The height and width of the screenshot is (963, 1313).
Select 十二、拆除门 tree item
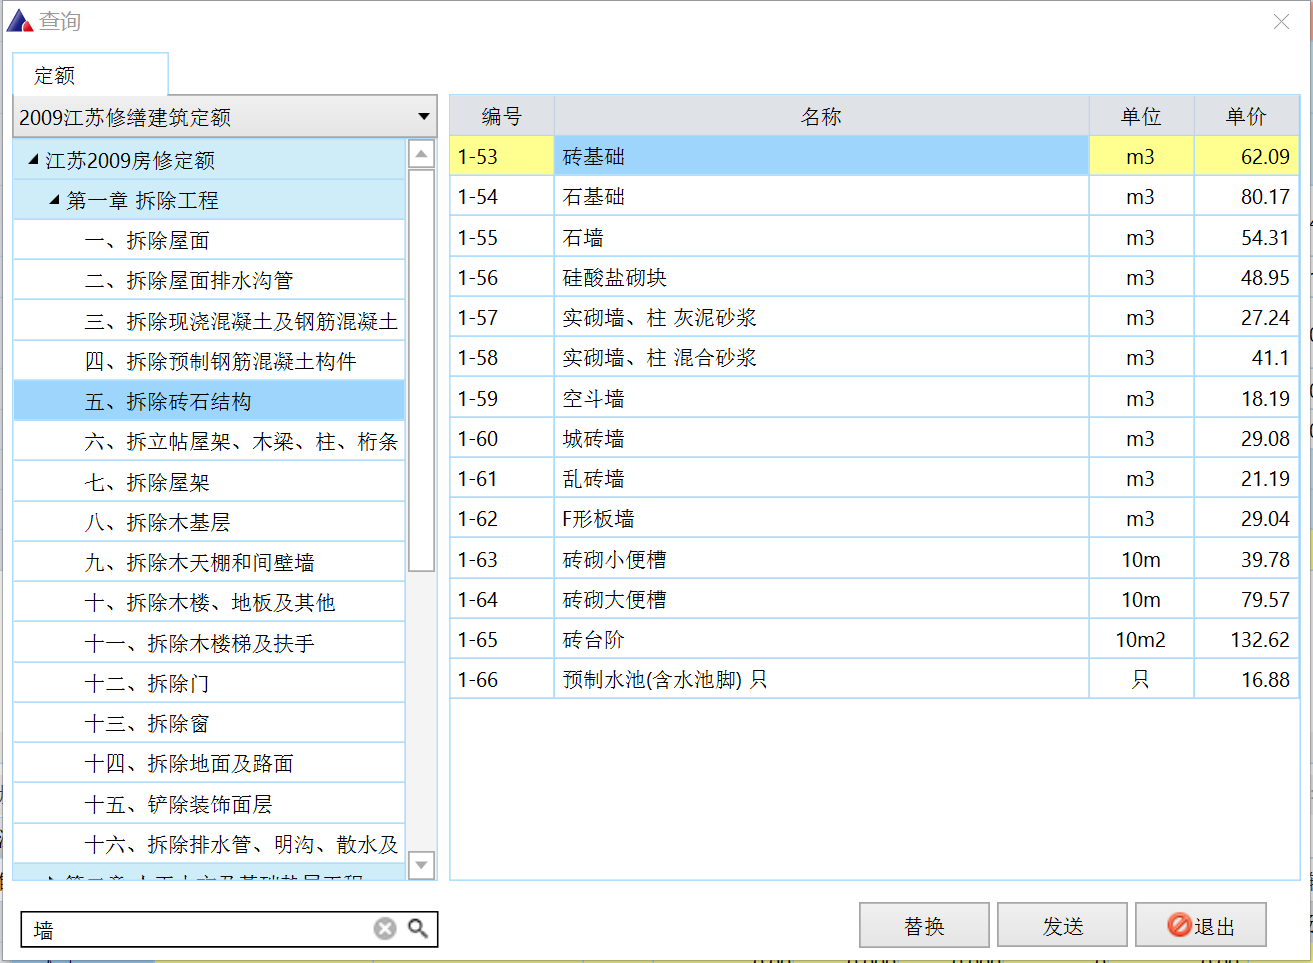[209, 683]
